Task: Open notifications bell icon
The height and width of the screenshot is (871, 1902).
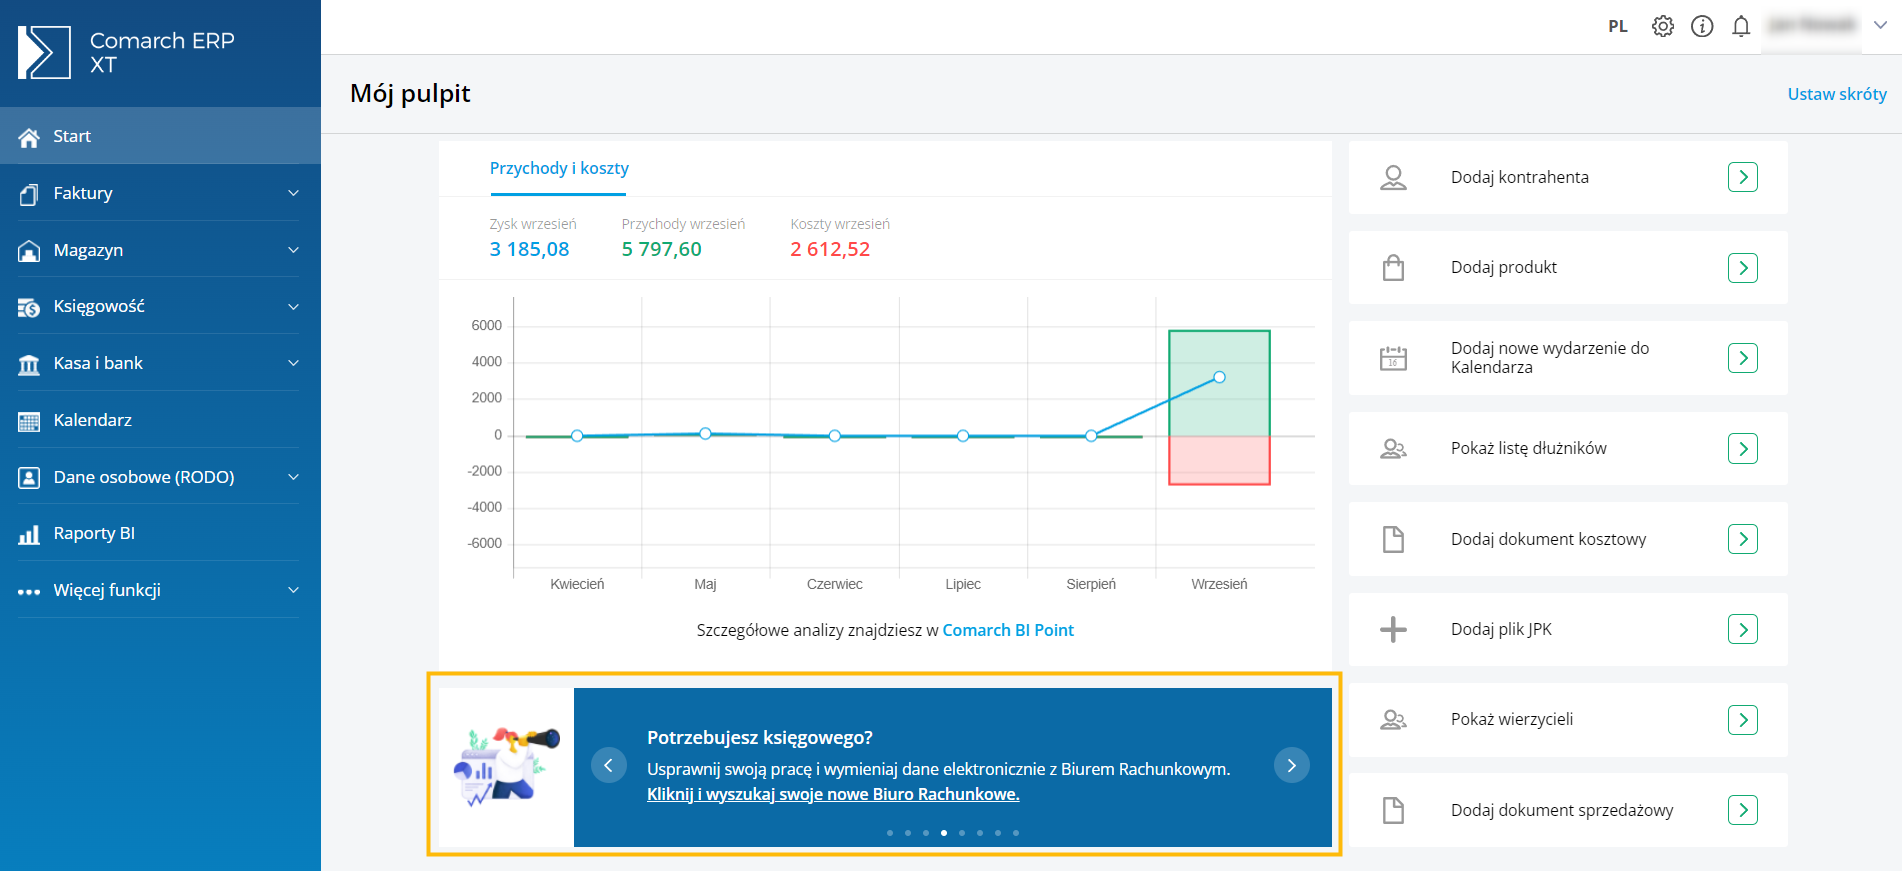Action: pyautogui.click(x=1741, y=27)
